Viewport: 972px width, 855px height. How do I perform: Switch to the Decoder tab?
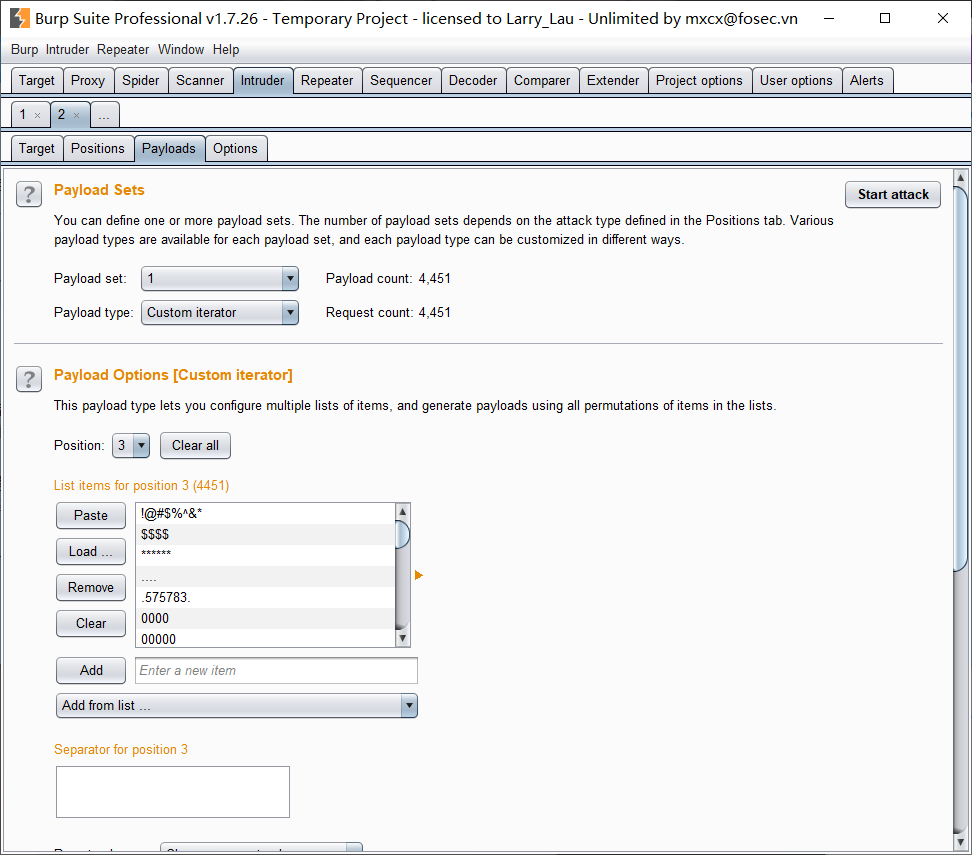473,81
